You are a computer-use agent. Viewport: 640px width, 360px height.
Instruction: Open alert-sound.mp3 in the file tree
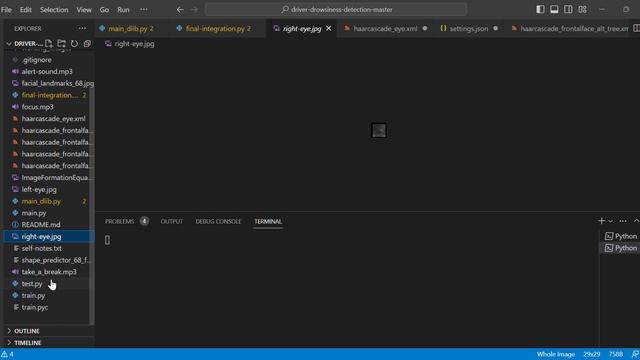[x=47, y=71]
